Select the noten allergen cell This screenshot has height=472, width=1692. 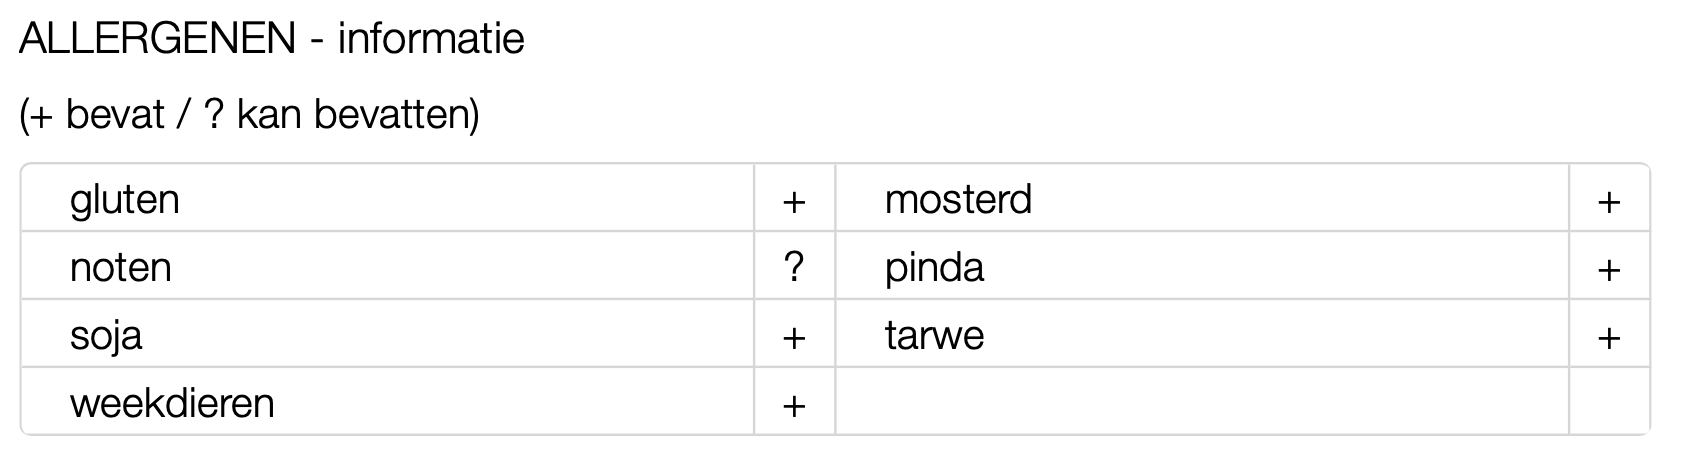pos(387,266)
